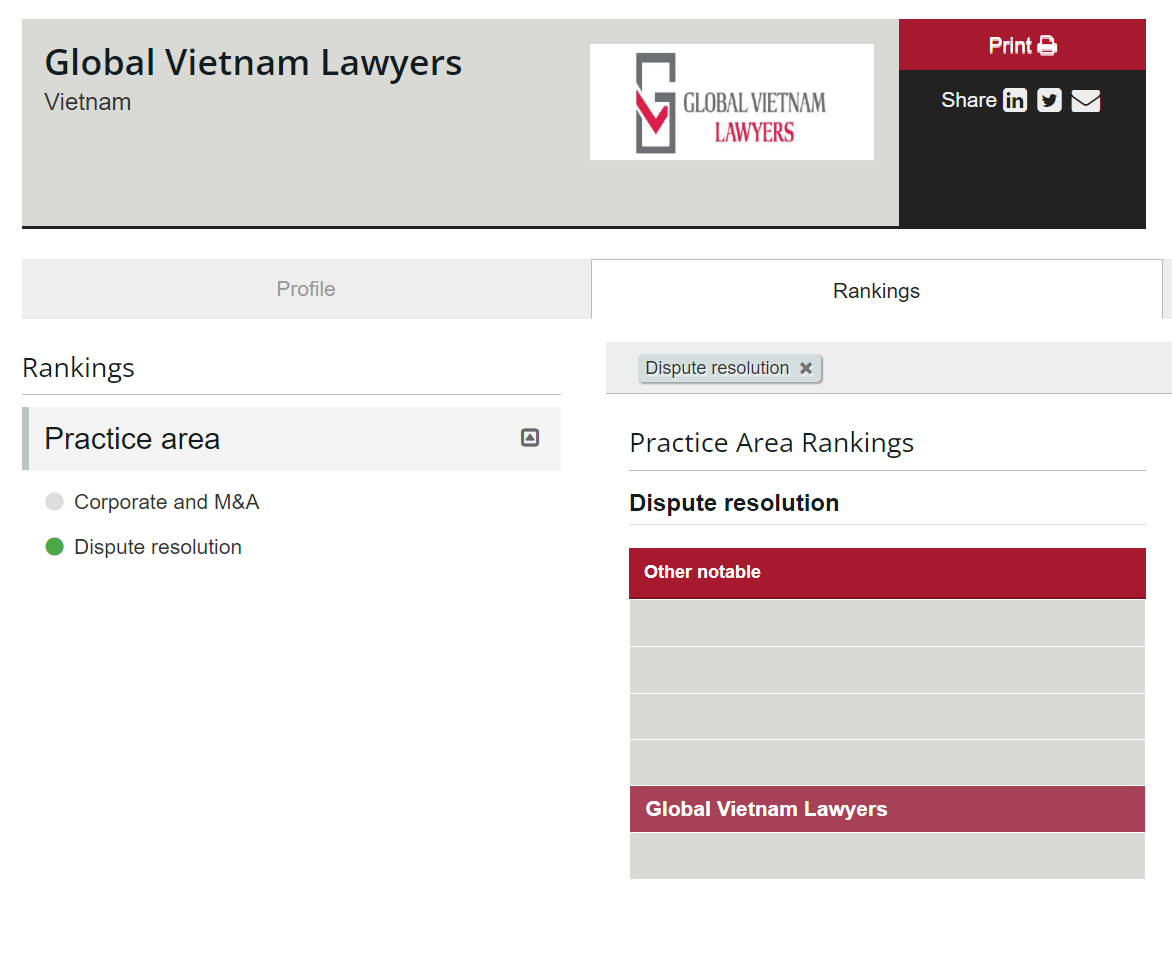Screen dimensions: 1172x964
Task: Click the Global Vietnam Lawyers page title
Action: [x=253, y=62]
